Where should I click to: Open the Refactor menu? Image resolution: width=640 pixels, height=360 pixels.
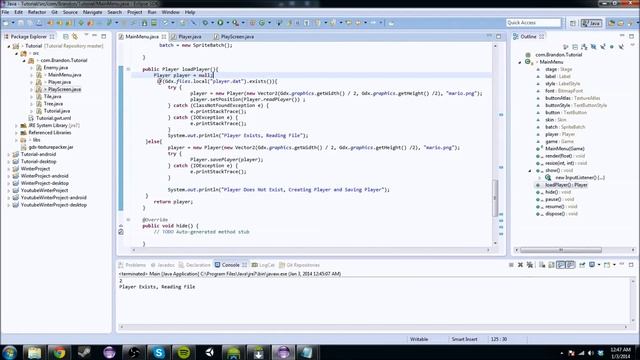tap(37, 12)
